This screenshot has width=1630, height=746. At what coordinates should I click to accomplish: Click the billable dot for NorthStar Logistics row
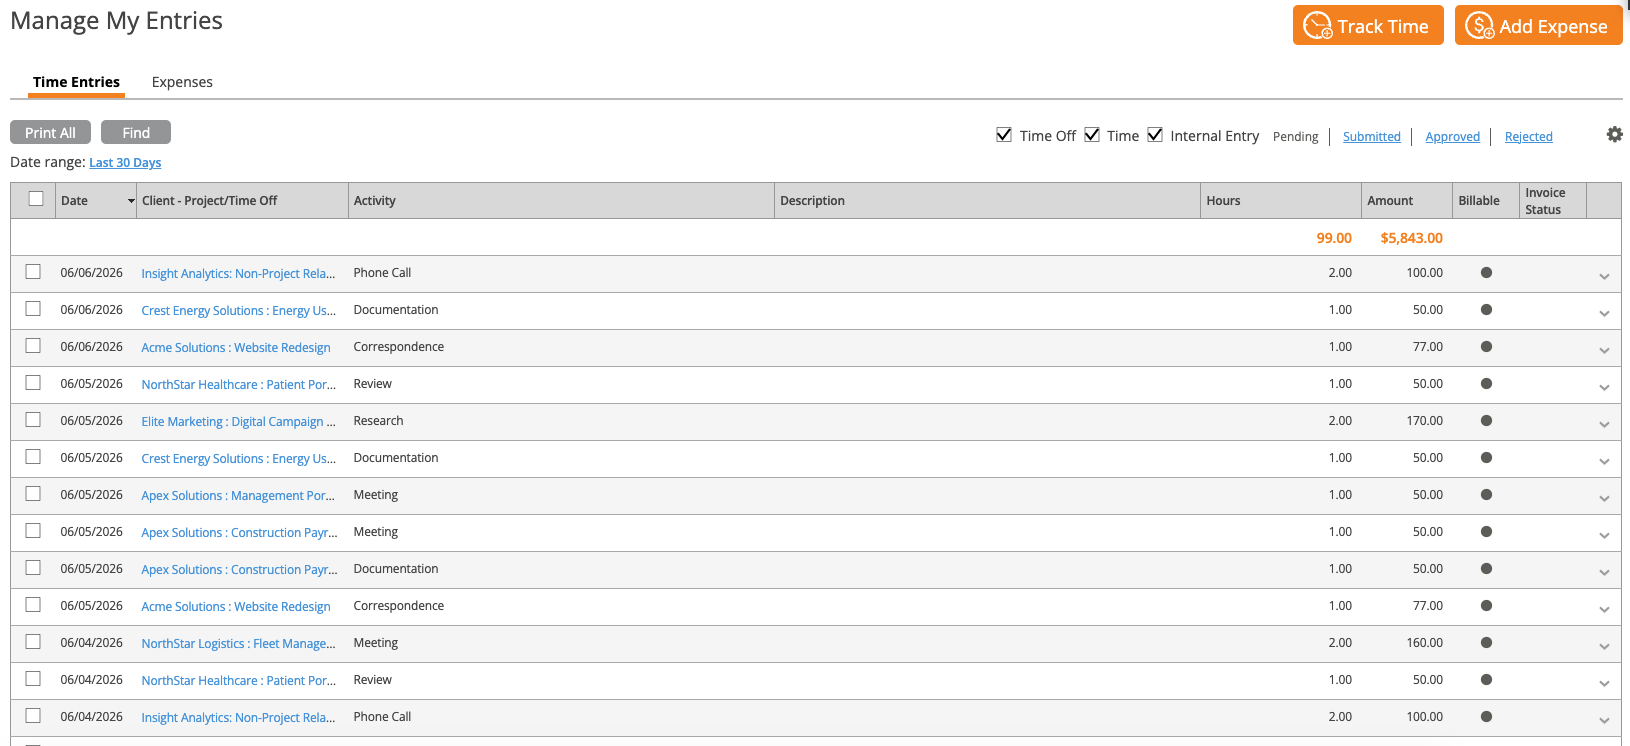click(x=1486, y=643)
